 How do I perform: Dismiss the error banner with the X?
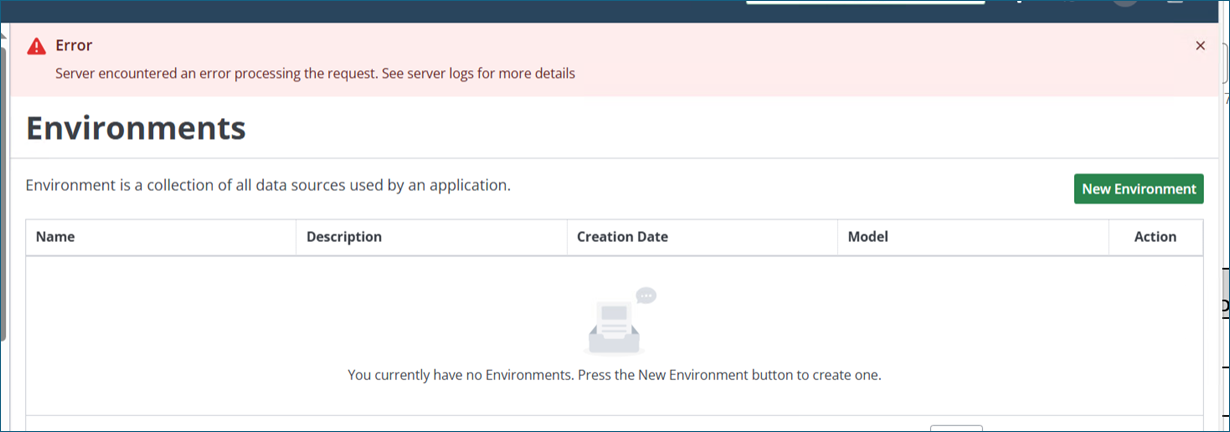(1200, 46)
